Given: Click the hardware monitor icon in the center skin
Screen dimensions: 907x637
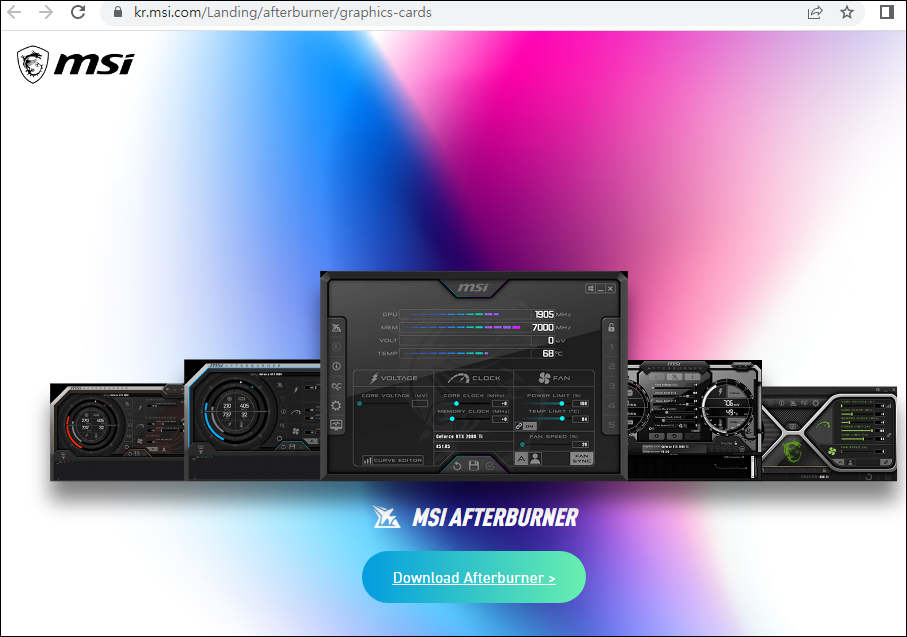Looking at the screenshot, I should 336,425.
